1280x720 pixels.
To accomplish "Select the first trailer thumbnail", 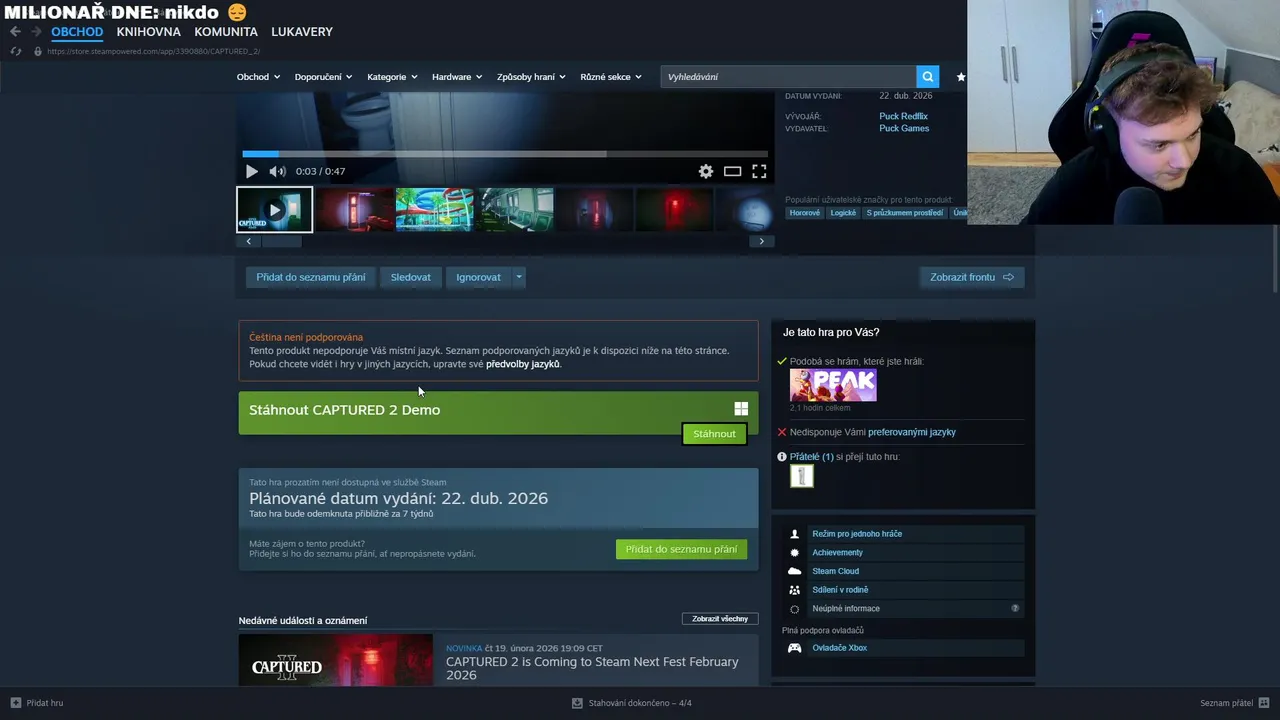I will pos(275,210).
